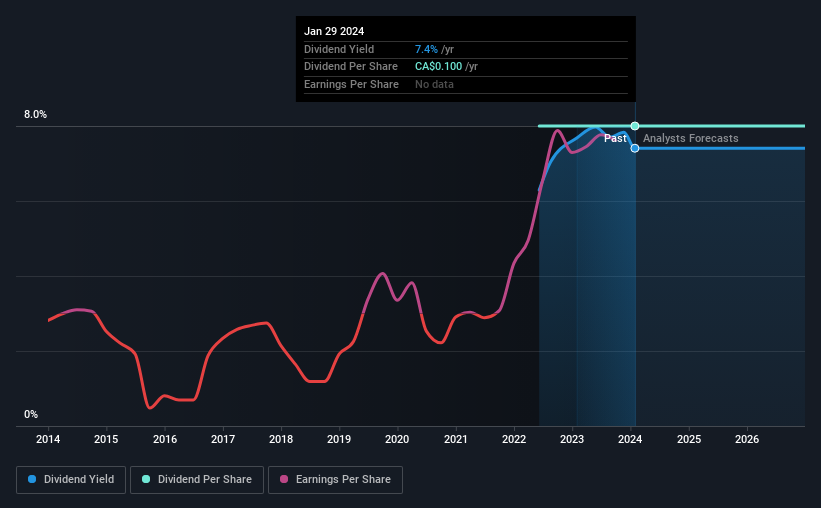Click the 2014 x-axis label

(x=48, y=439)
